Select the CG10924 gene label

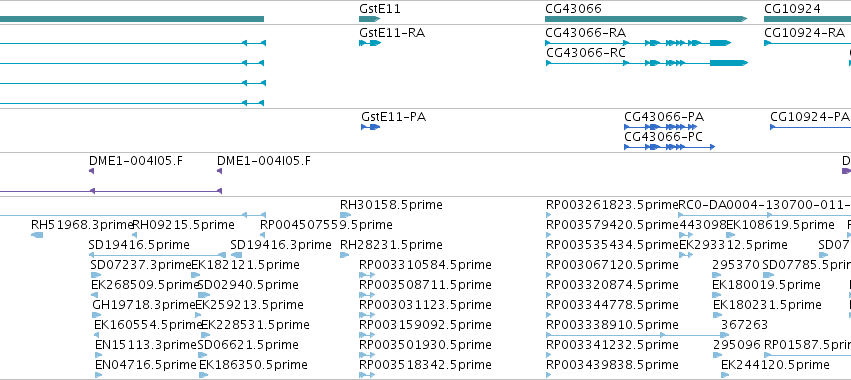click(792, 9)
